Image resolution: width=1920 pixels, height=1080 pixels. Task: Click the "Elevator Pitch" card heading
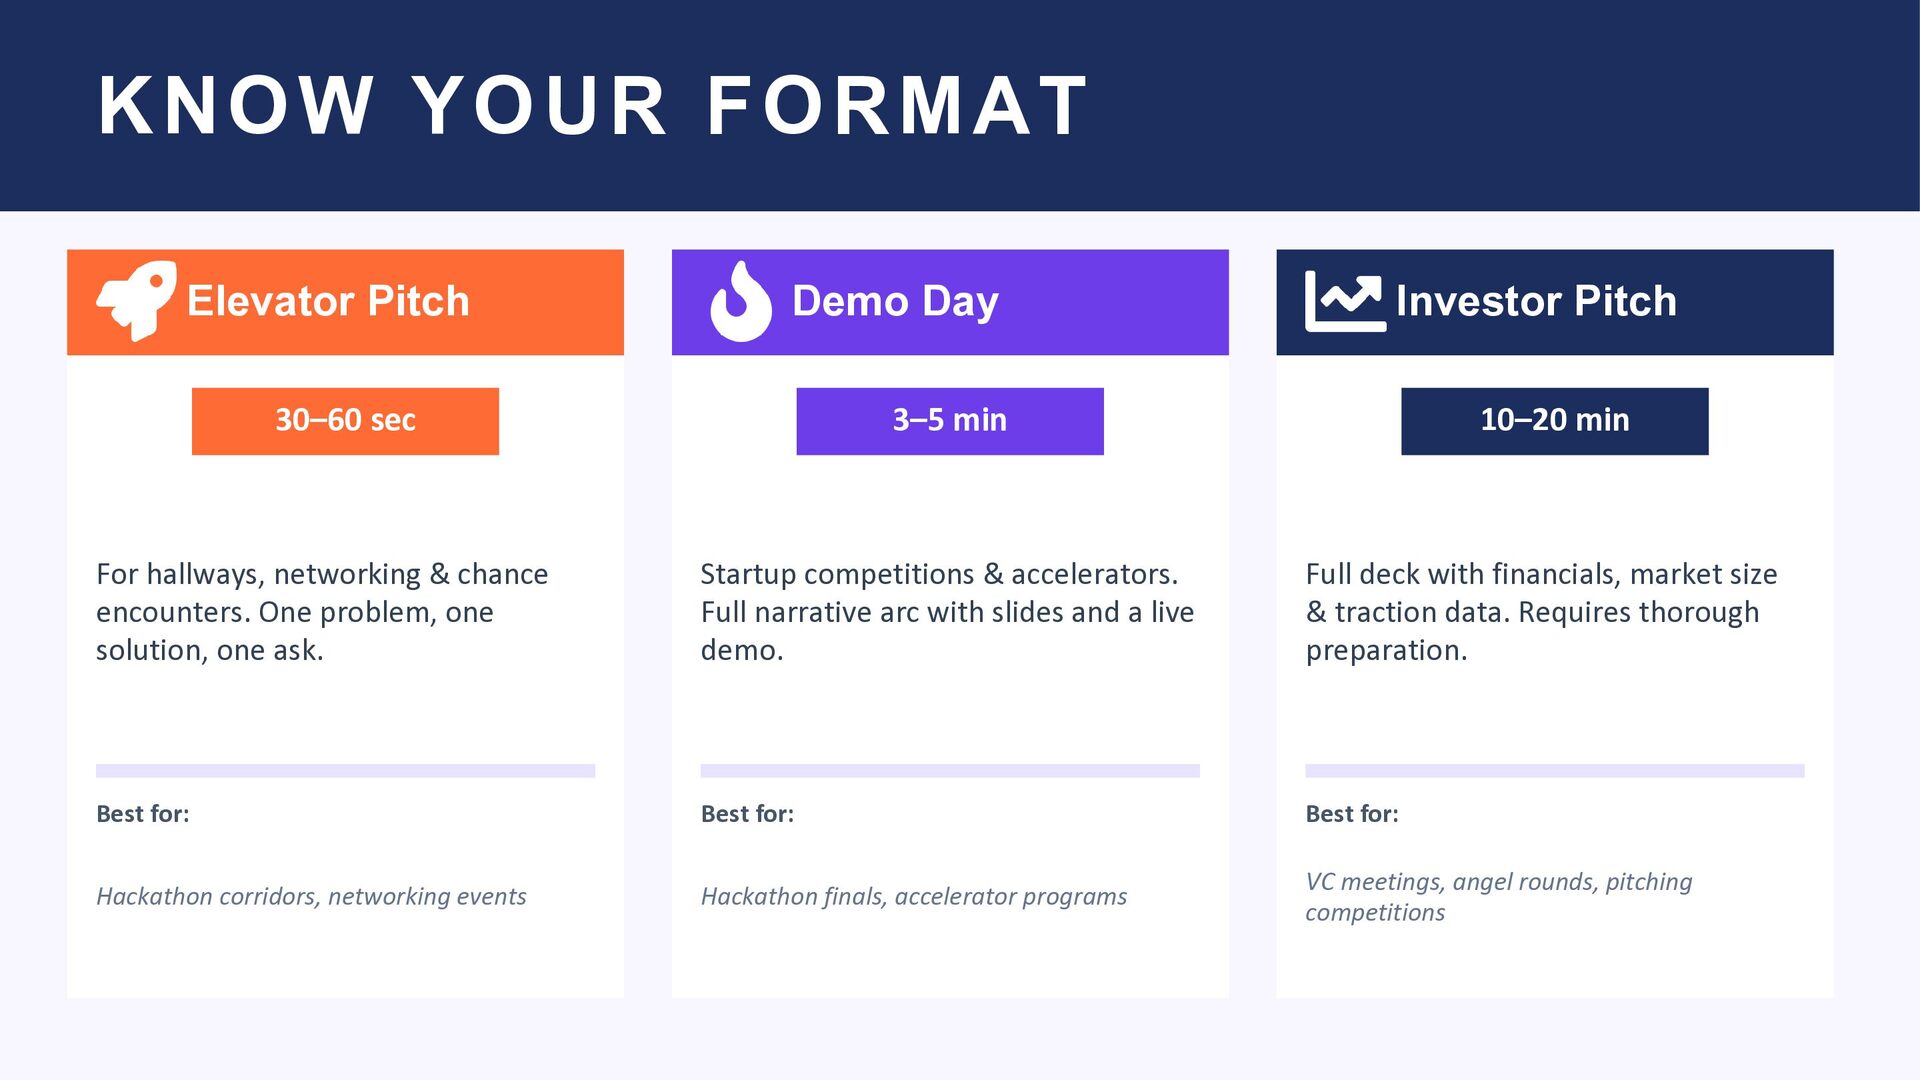click(328, 301)
